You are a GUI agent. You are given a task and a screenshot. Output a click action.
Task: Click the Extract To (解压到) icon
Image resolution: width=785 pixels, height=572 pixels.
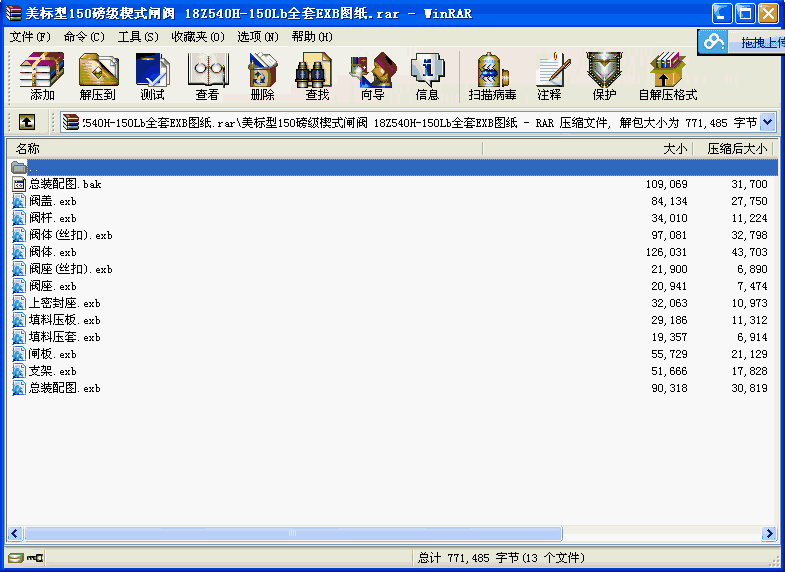pos(98,76)
